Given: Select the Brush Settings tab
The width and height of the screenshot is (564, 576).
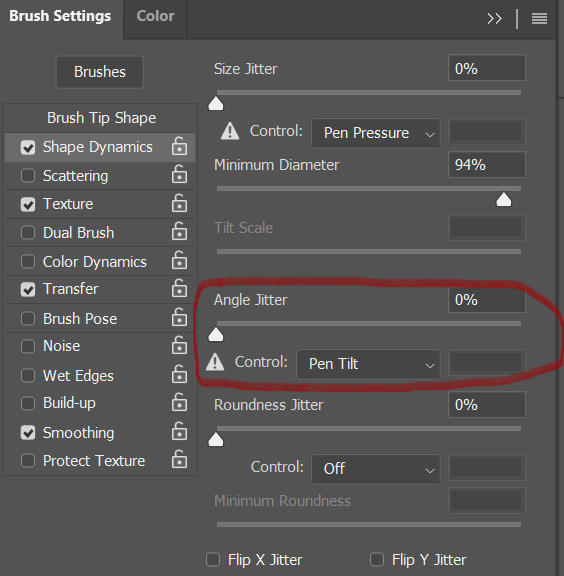Looking at the screenshot, I should pyautogui.click(x=60, y=16).
